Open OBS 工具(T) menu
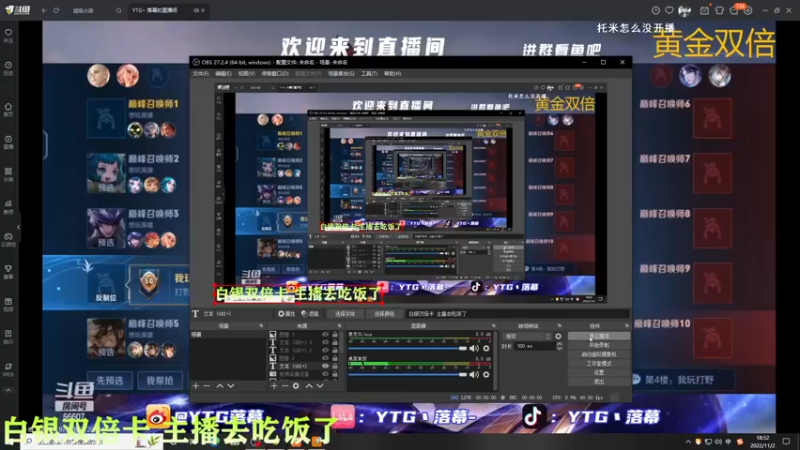 point(369,73)
